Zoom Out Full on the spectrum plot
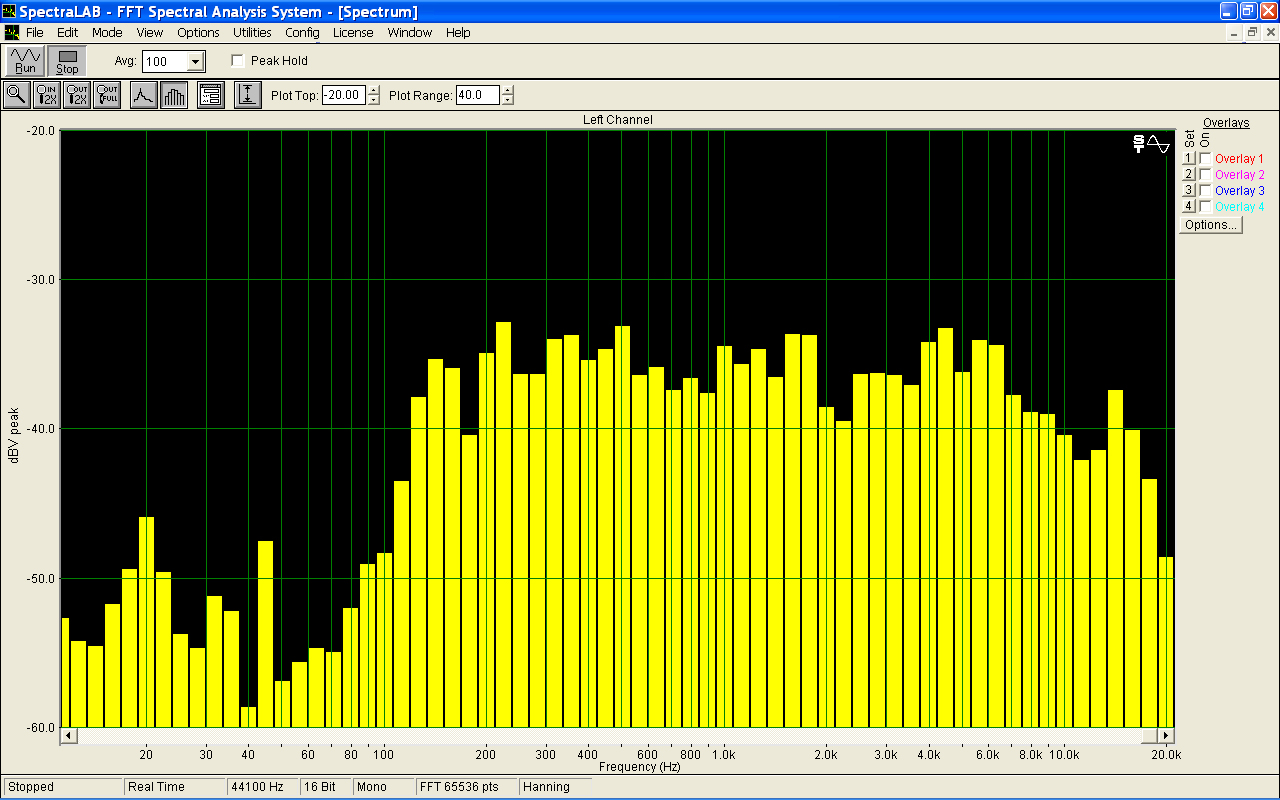Image resolution: width=1280 pixels, height=800 pixels. [107, 95]
